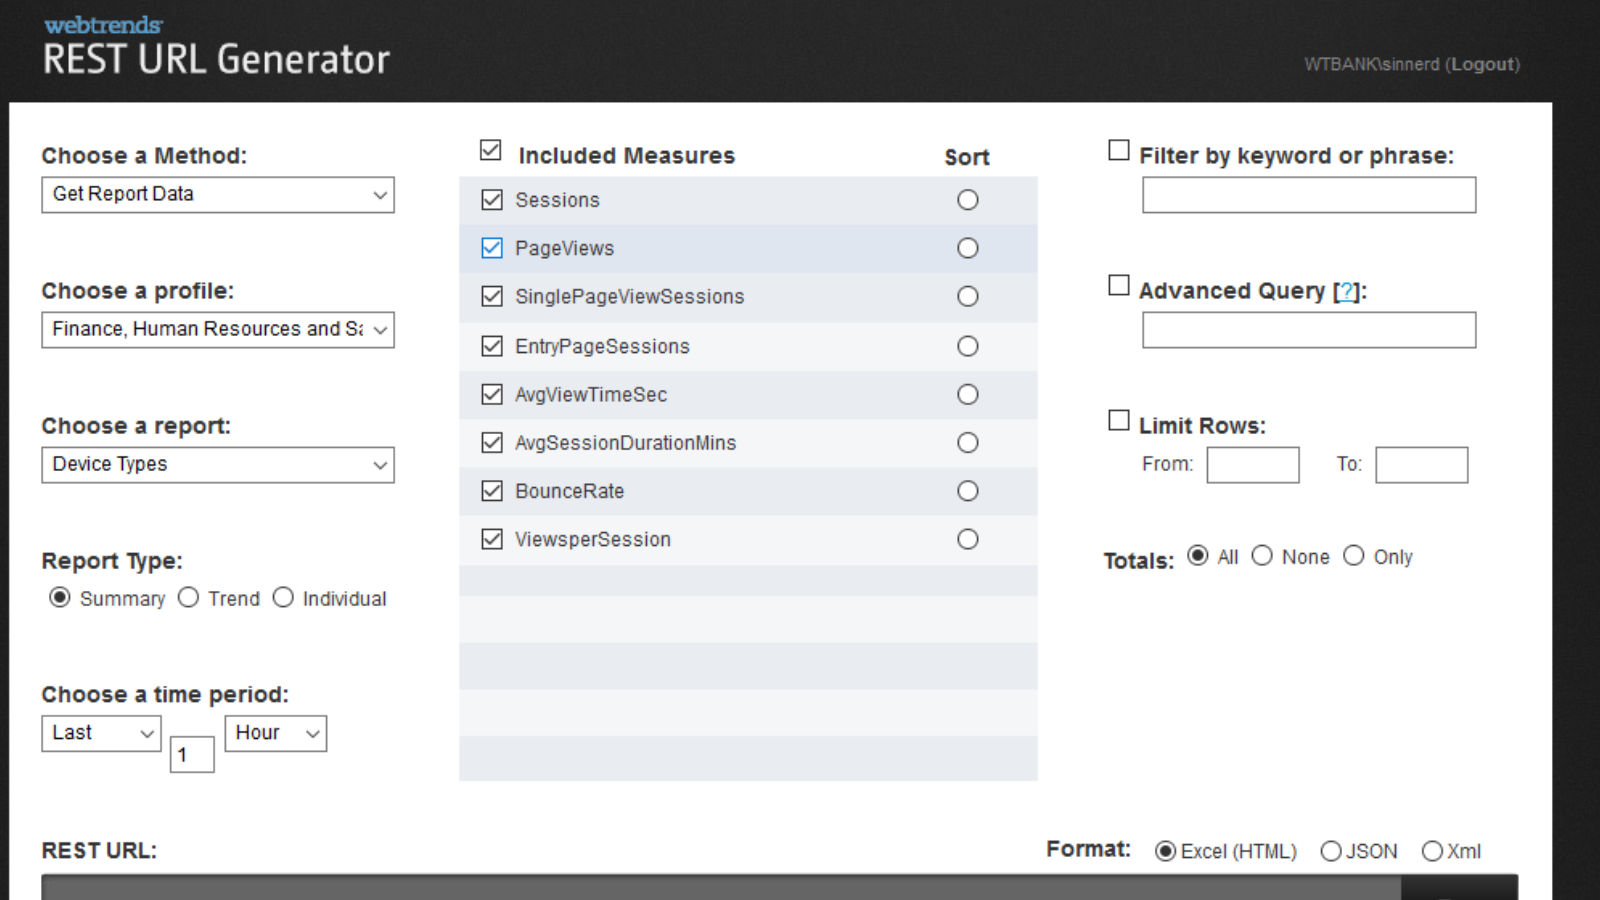Open the Last time period dropdown

coord(101,733)
